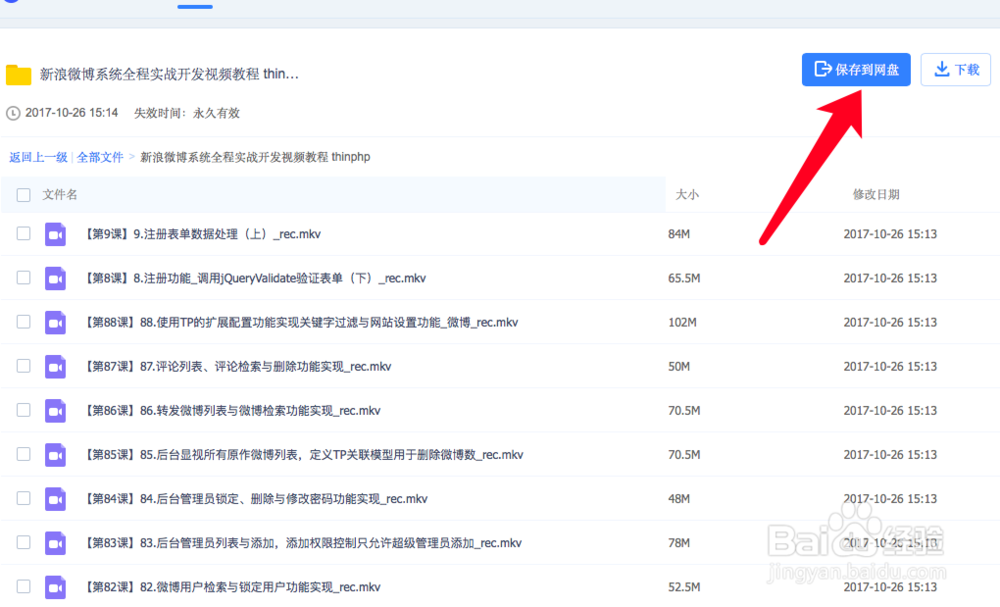Click the share date 2017-10-26 15:14
Image resolution: width=1000 pixels, height=607 pixels.
pyautogui.click(x=71, y=113)
